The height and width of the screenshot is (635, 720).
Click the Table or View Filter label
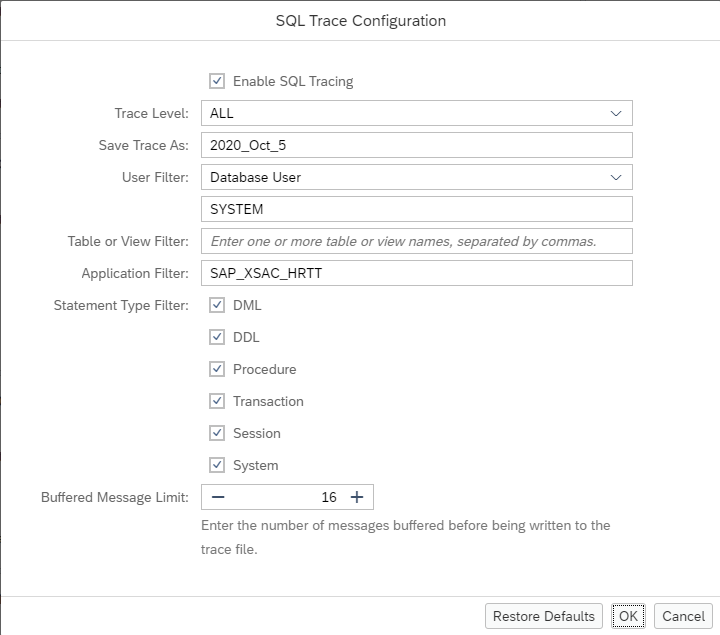point(128,241)
